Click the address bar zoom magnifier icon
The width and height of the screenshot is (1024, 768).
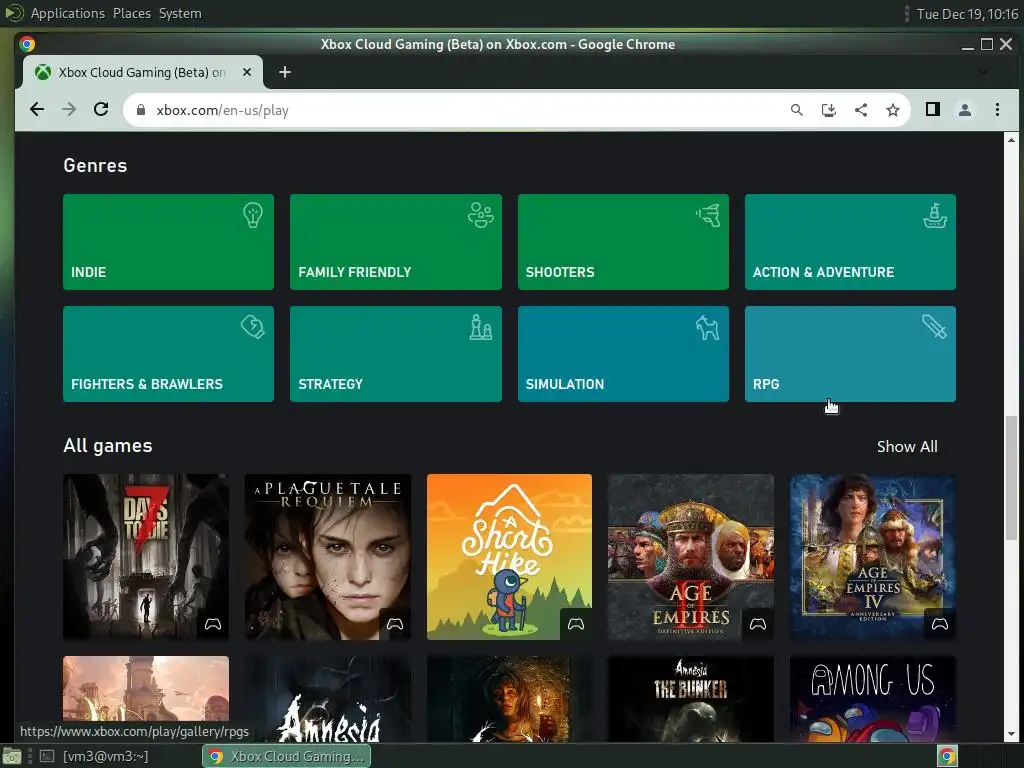pos(797,110)
